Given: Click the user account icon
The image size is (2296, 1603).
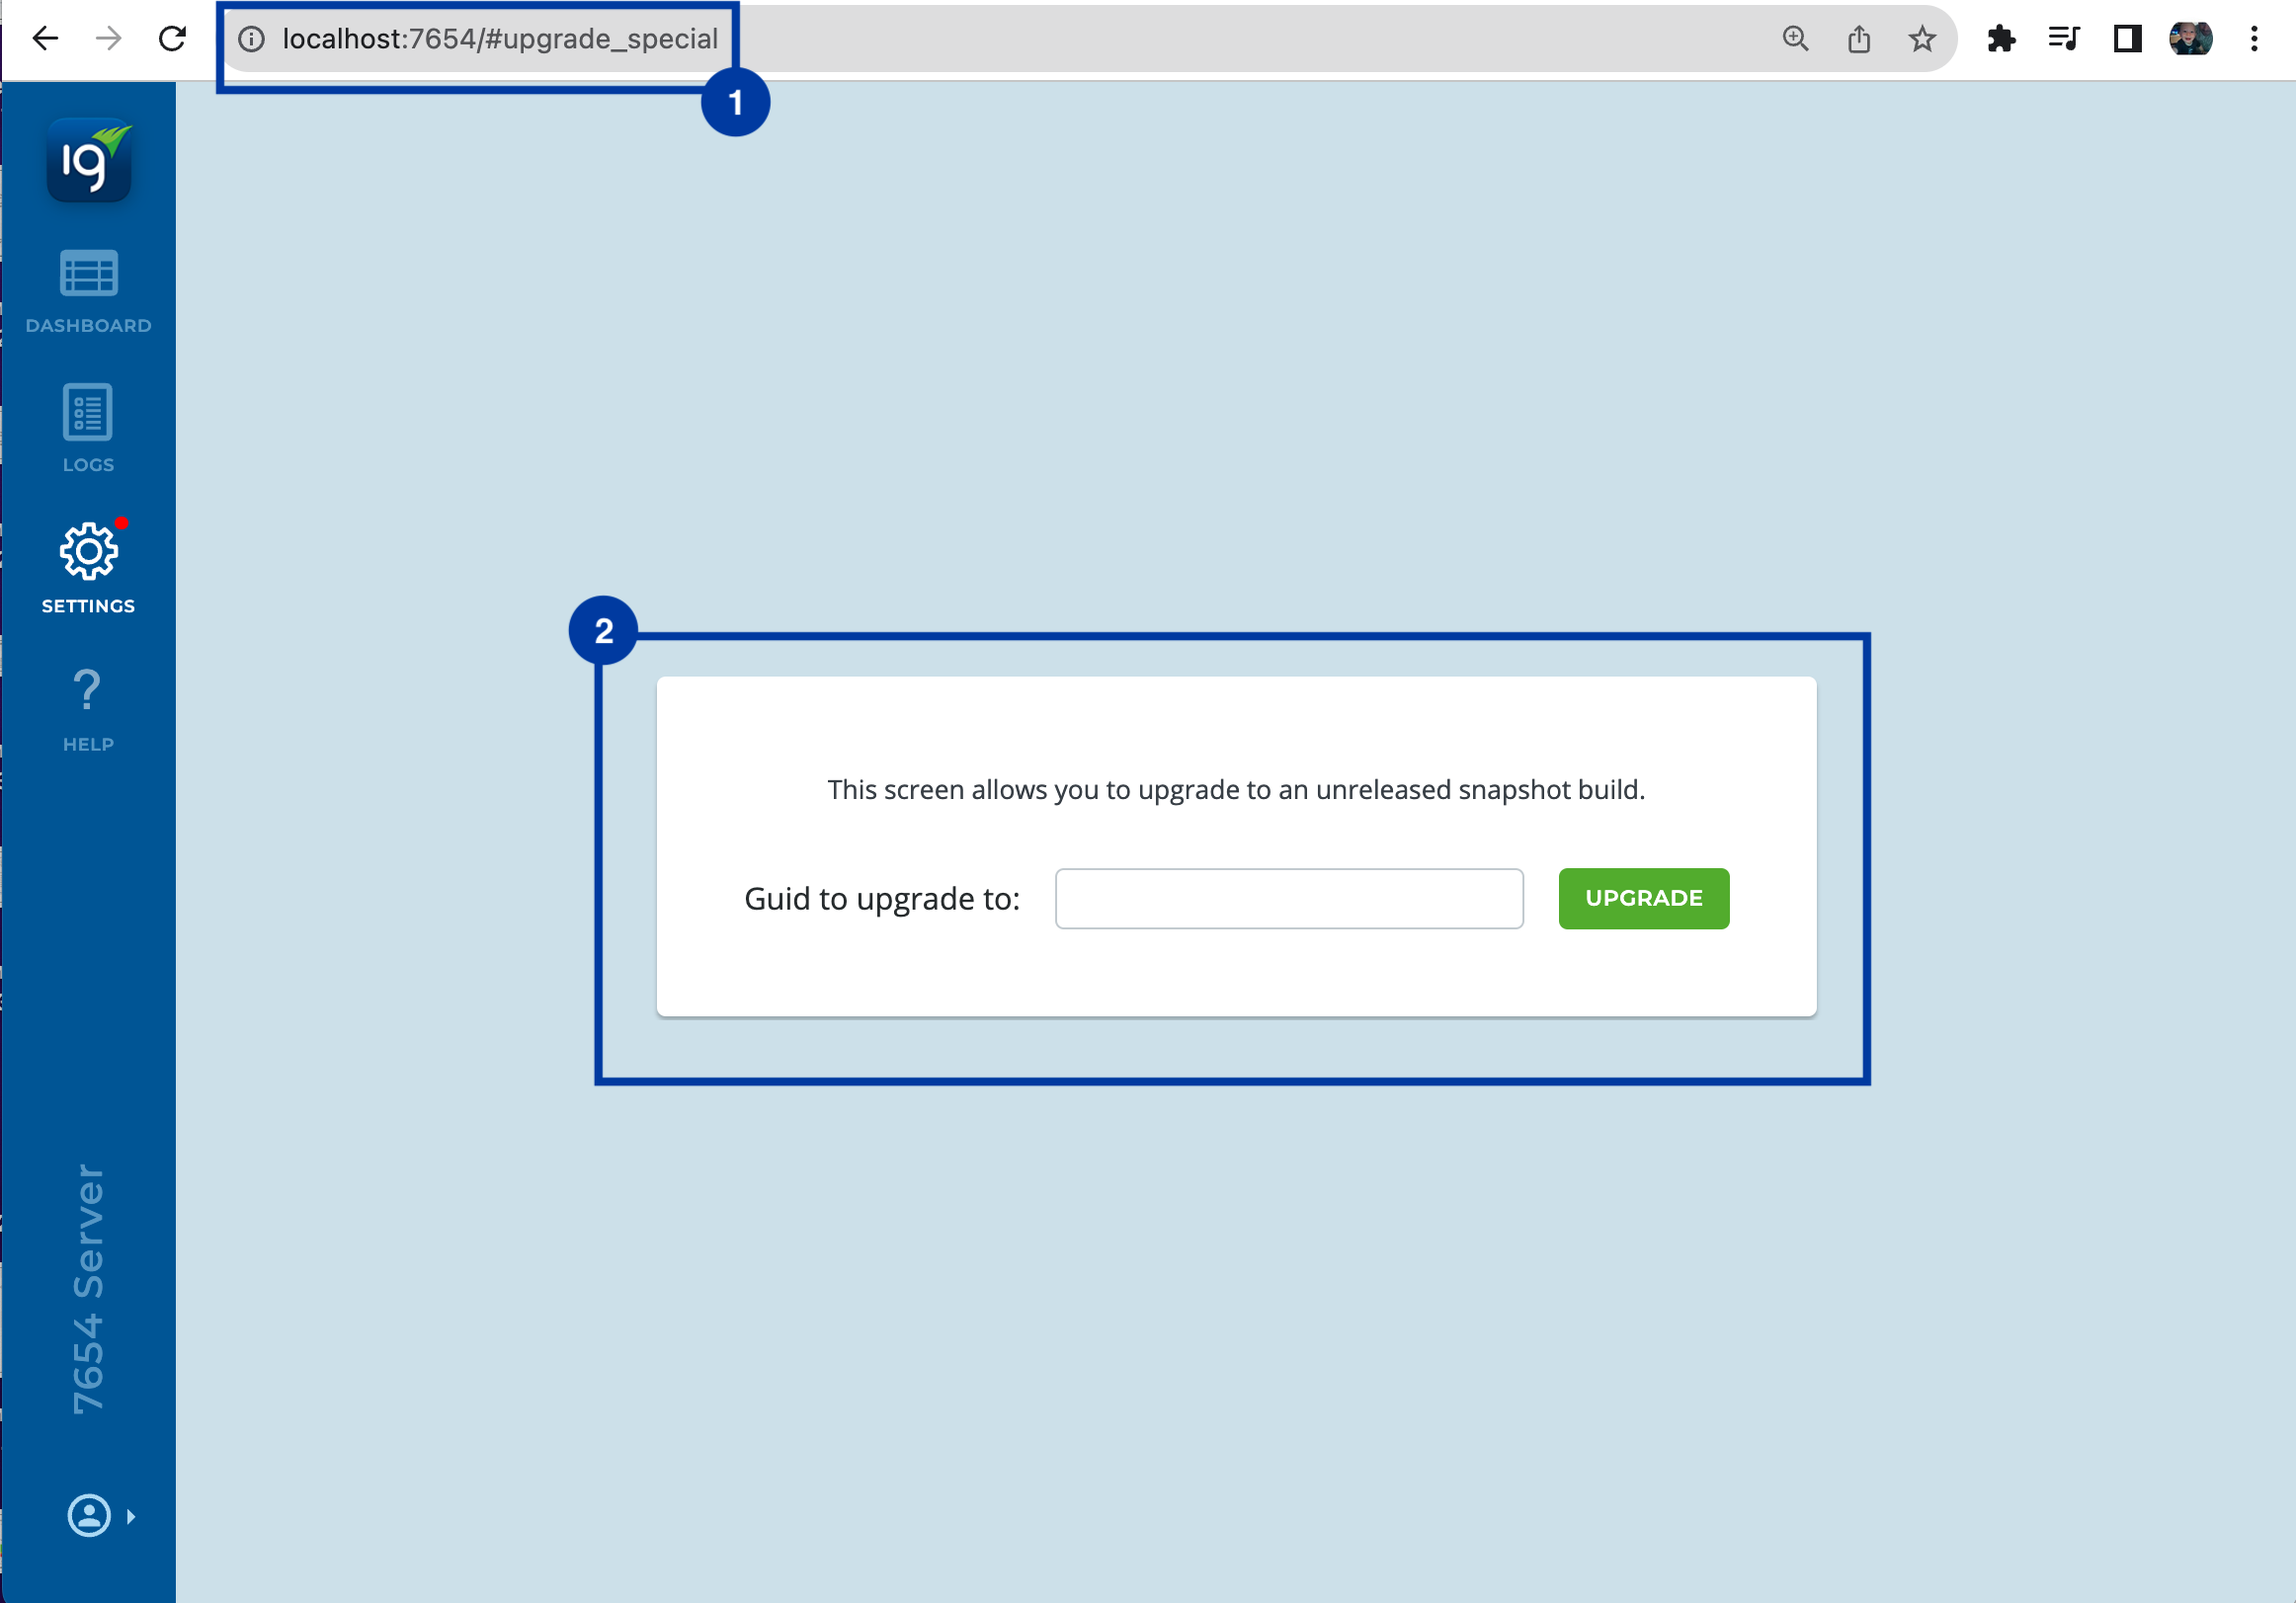Looking at the screenshot, I should [x=89, y=1514].
